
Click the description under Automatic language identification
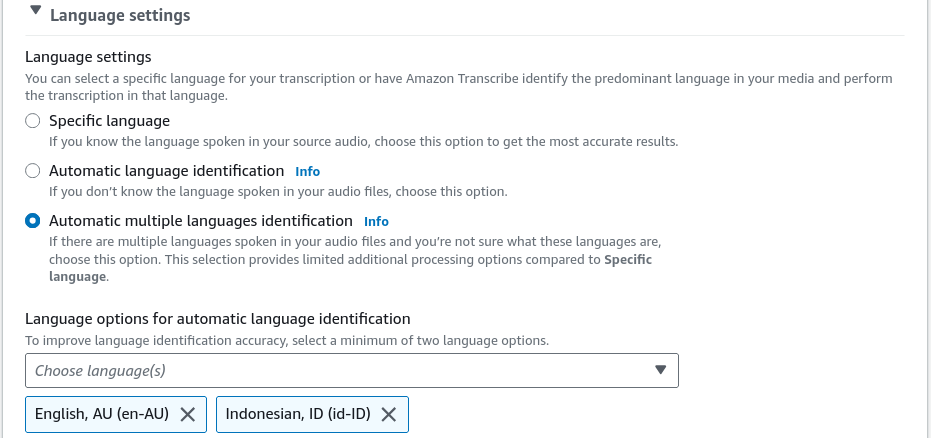pos(278,192)
